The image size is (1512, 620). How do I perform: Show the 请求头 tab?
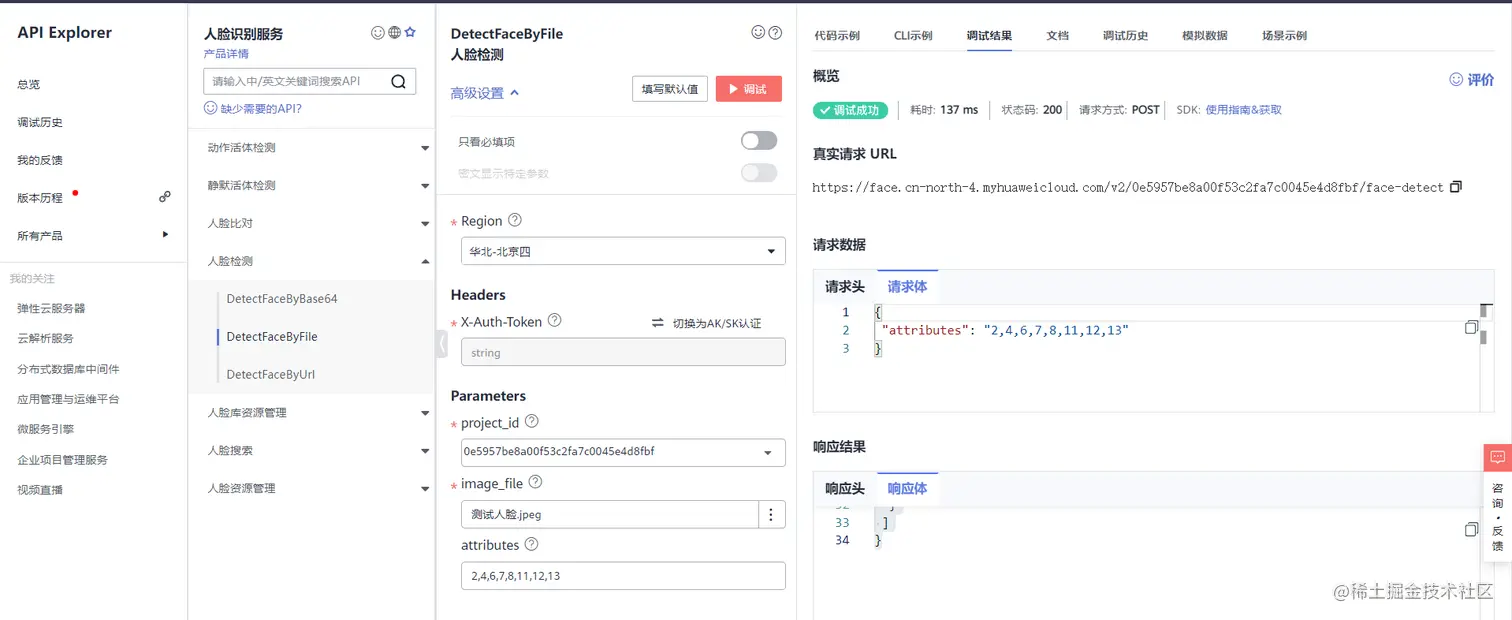pyautogui.click(x=845, y=287)
